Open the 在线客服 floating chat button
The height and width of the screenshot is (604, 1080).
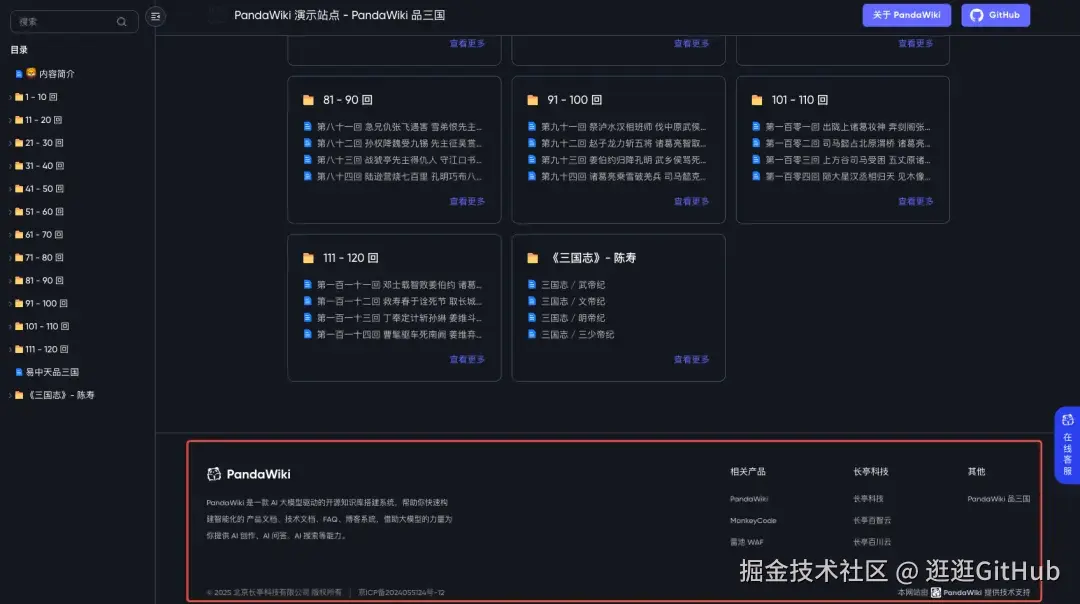click(x=1068, y=447)
